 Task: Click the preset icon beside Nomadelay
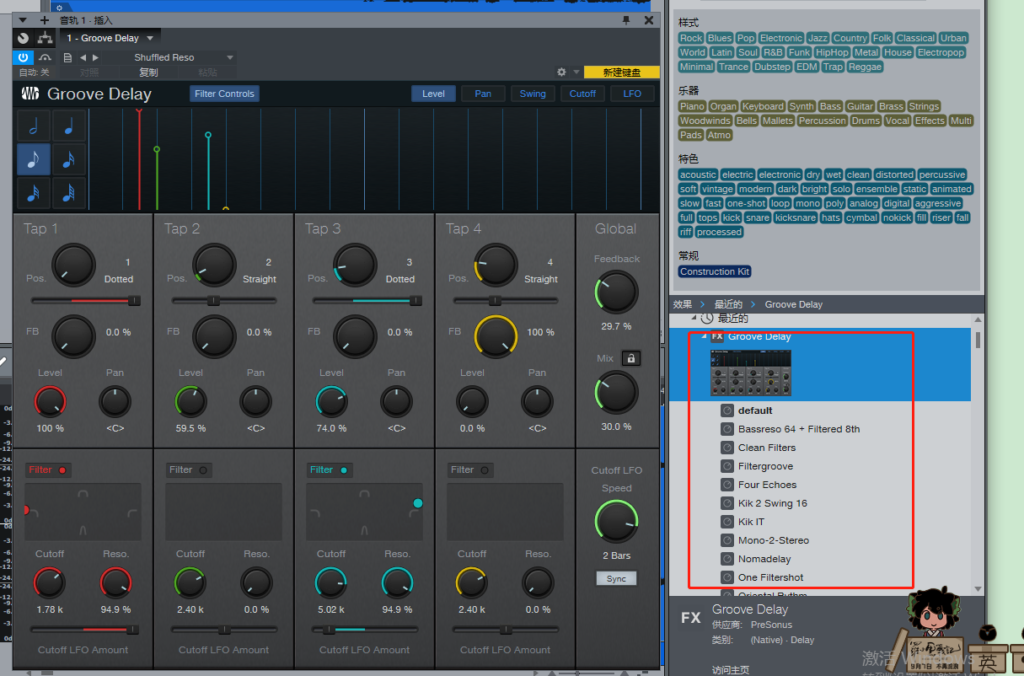(727, 559)
